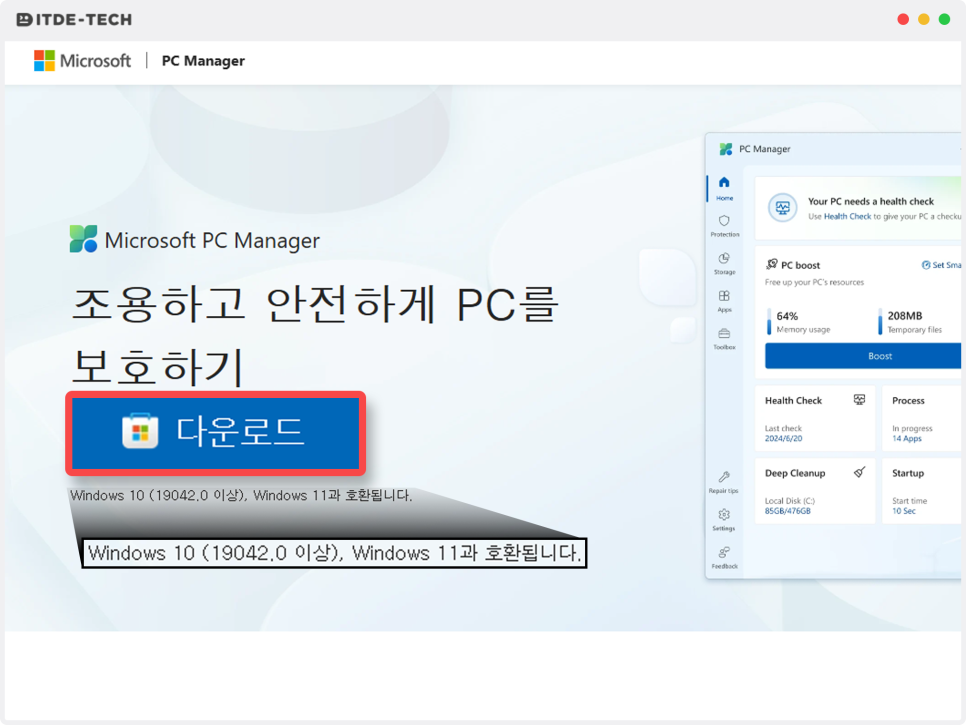Select Home in PC Manager sidebar

pyautogui.click(x=724, y=188)
